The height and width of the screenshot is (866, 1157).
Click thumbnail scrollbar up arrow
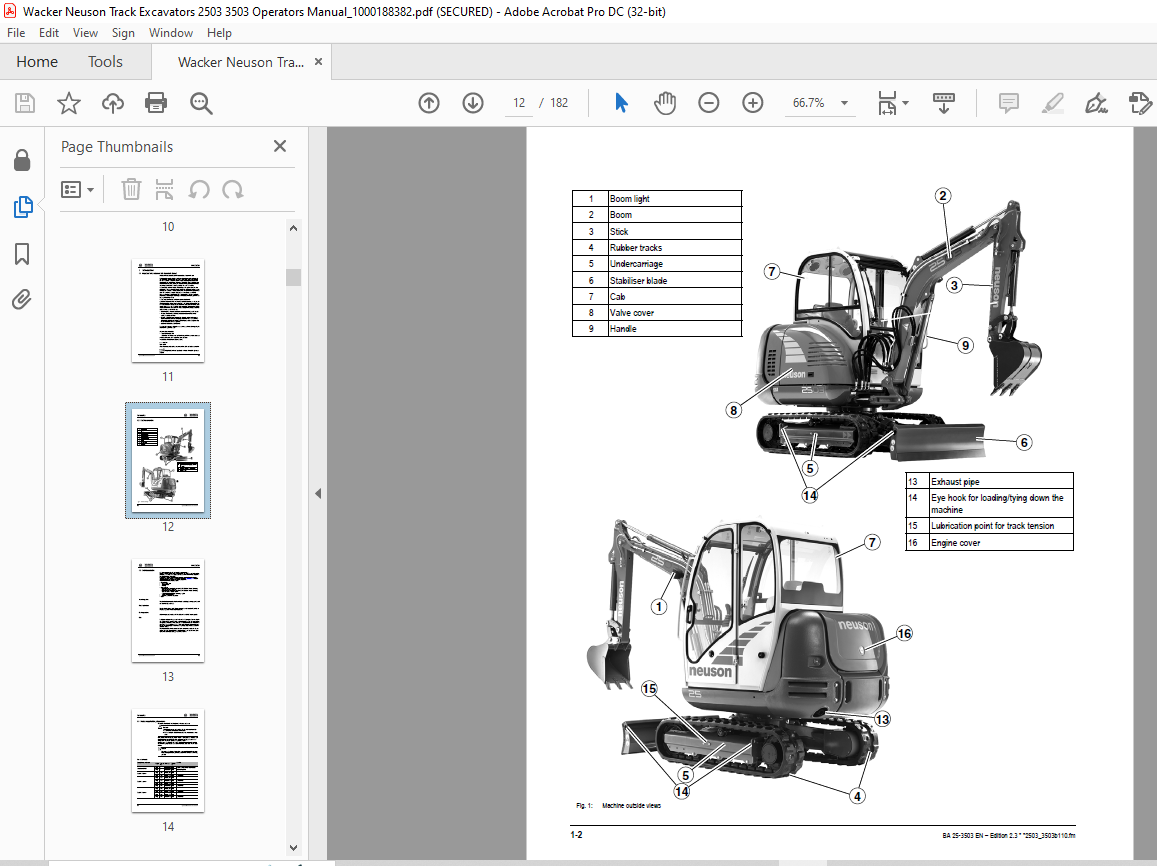(294, 229)
